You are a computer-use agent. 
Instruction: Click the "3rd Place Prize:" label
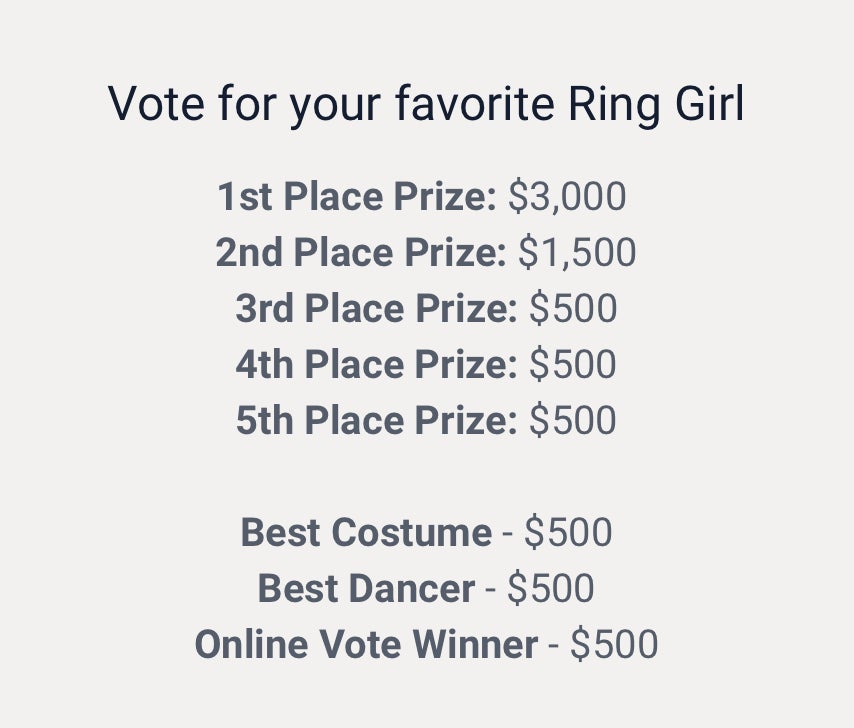pos(376,309)
